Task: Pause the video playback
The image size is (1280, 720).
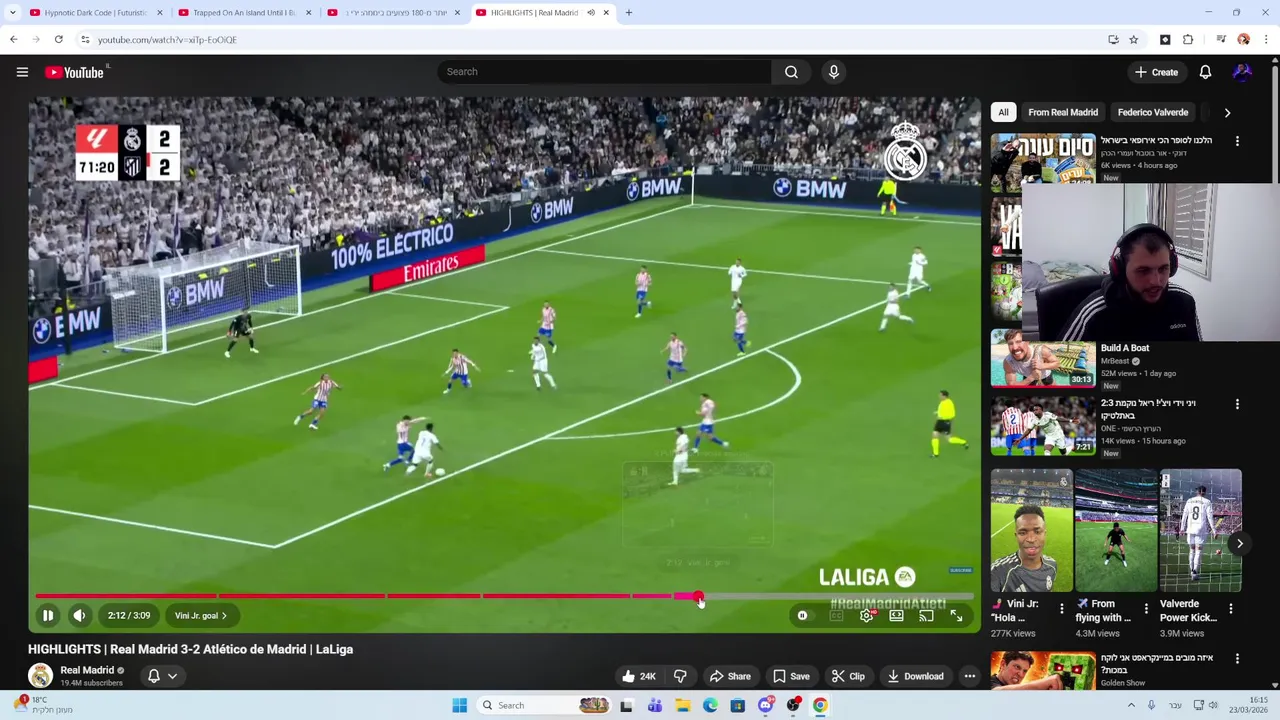Action: click(x=47, y=616)
